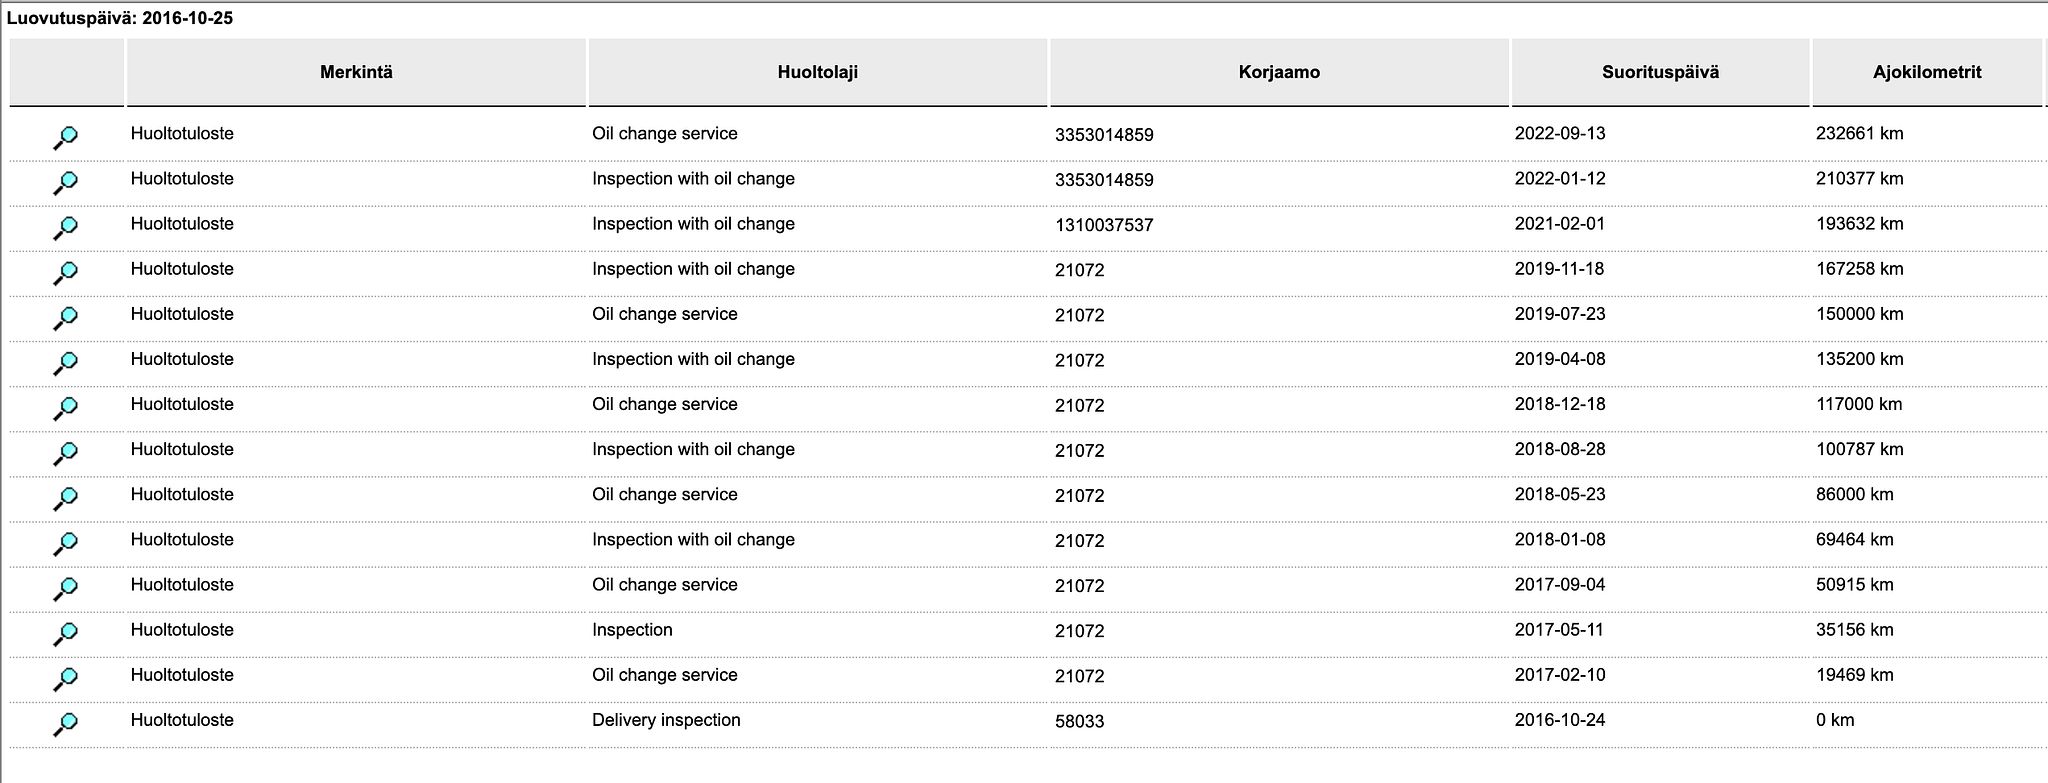Screen dimensions: 2048x783
Task: Open magnifier icon for 2022-09-13 oil change
Action: pyautogui.click(x=65, y=137)
